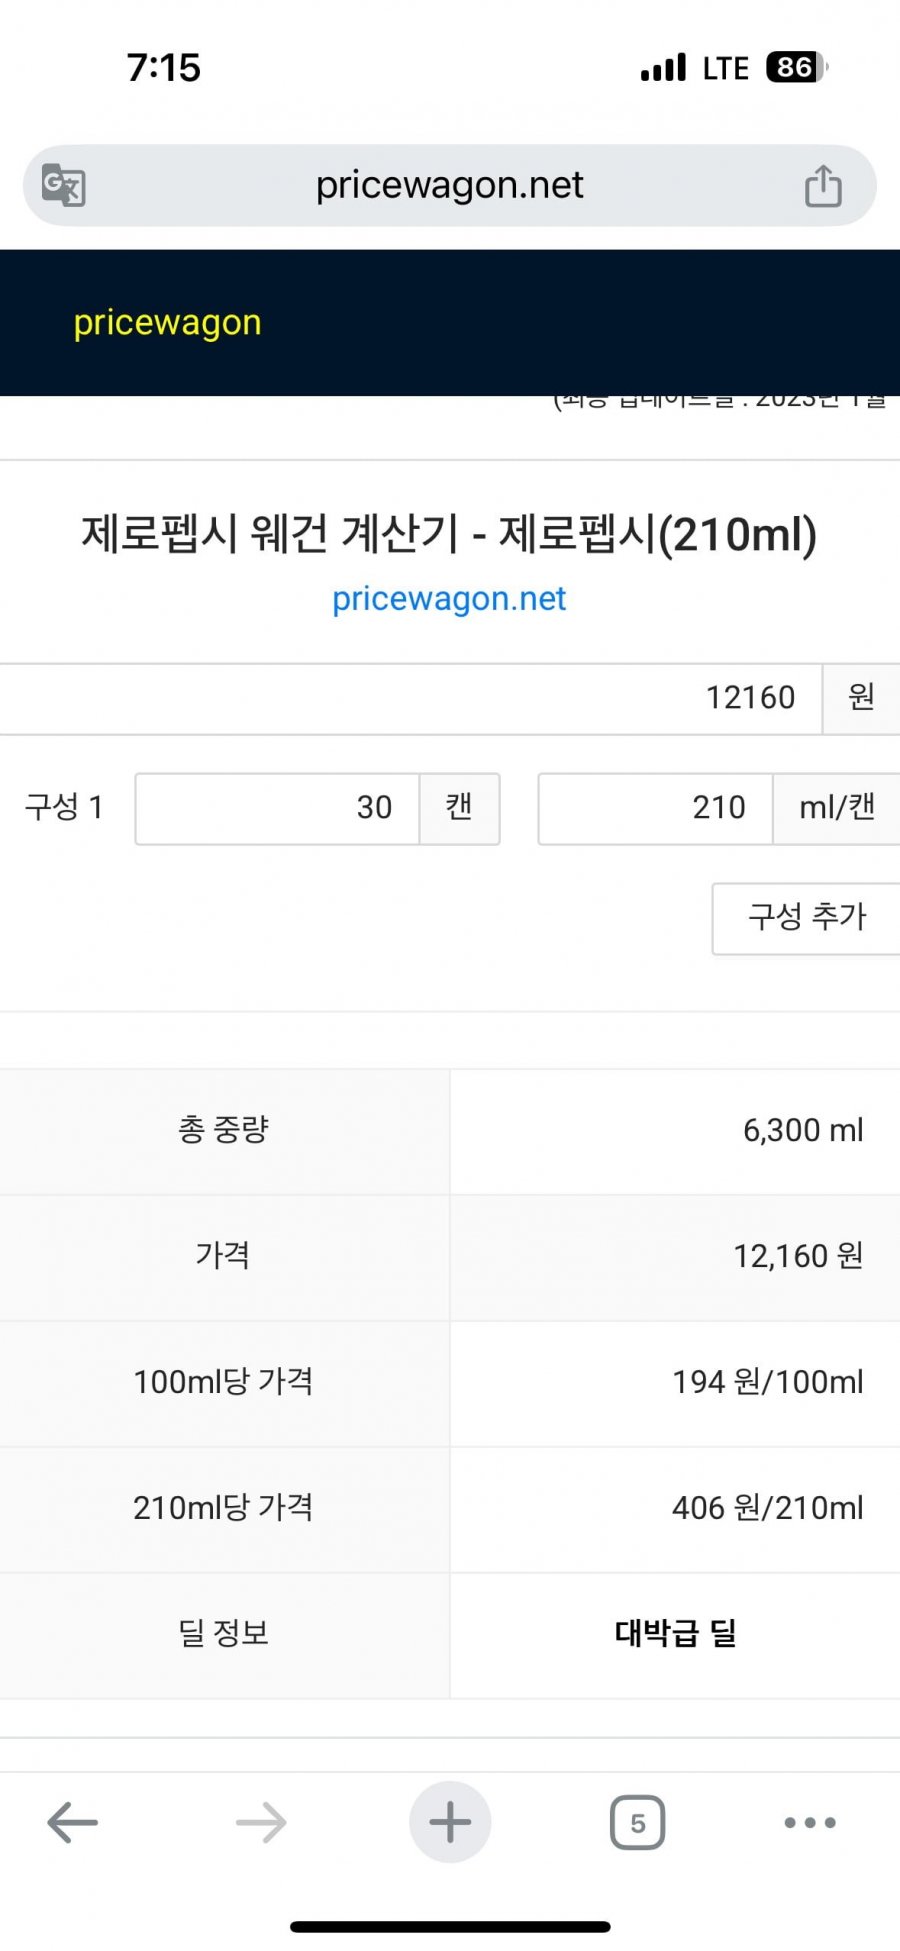This screenshot has height=1951, width=900.
Task: Tap the Google Translate icon in address bar
Action: pos(64,185)
